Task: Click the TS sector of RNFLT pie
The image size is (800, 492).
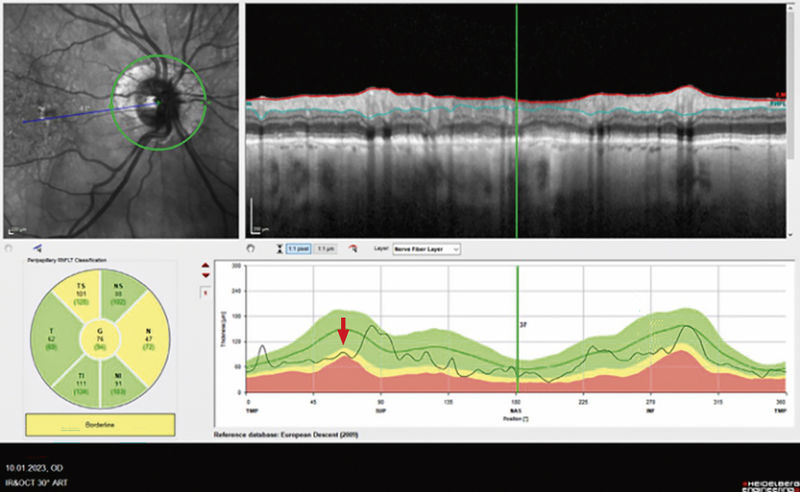Action: [83, 291]
